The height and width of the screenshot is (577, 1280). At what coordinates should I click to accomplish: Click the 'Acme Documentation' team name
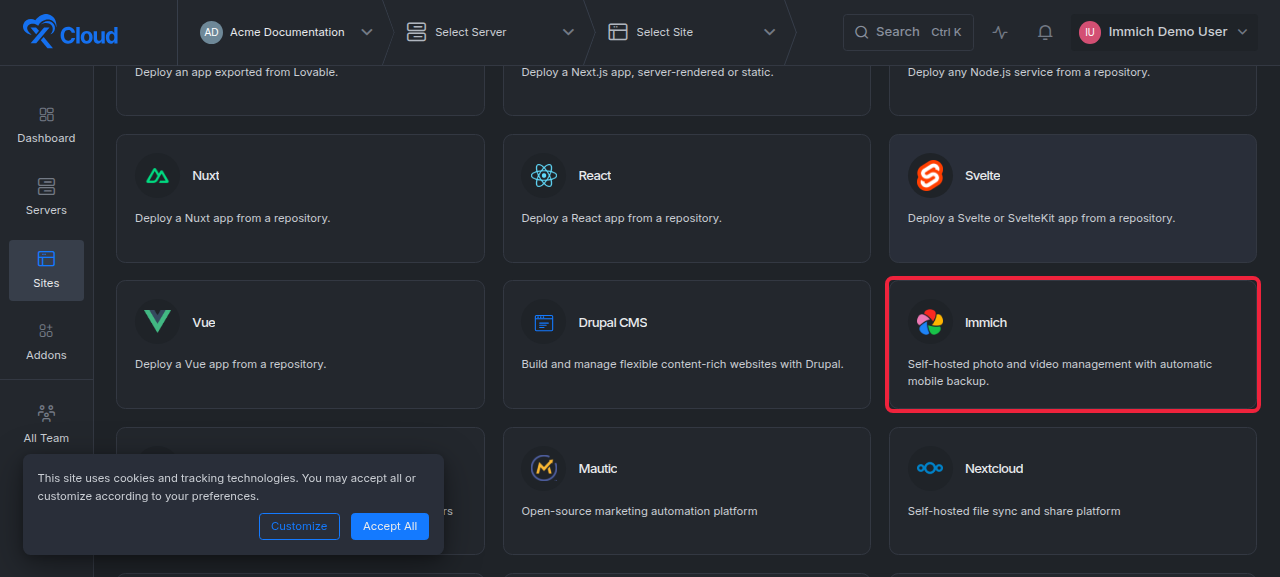click(287, 32)
